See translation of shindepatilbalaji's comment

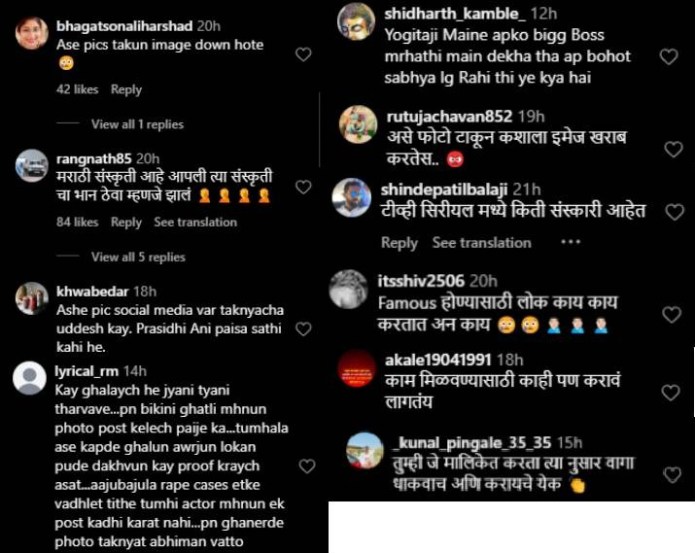pos(482,243)
